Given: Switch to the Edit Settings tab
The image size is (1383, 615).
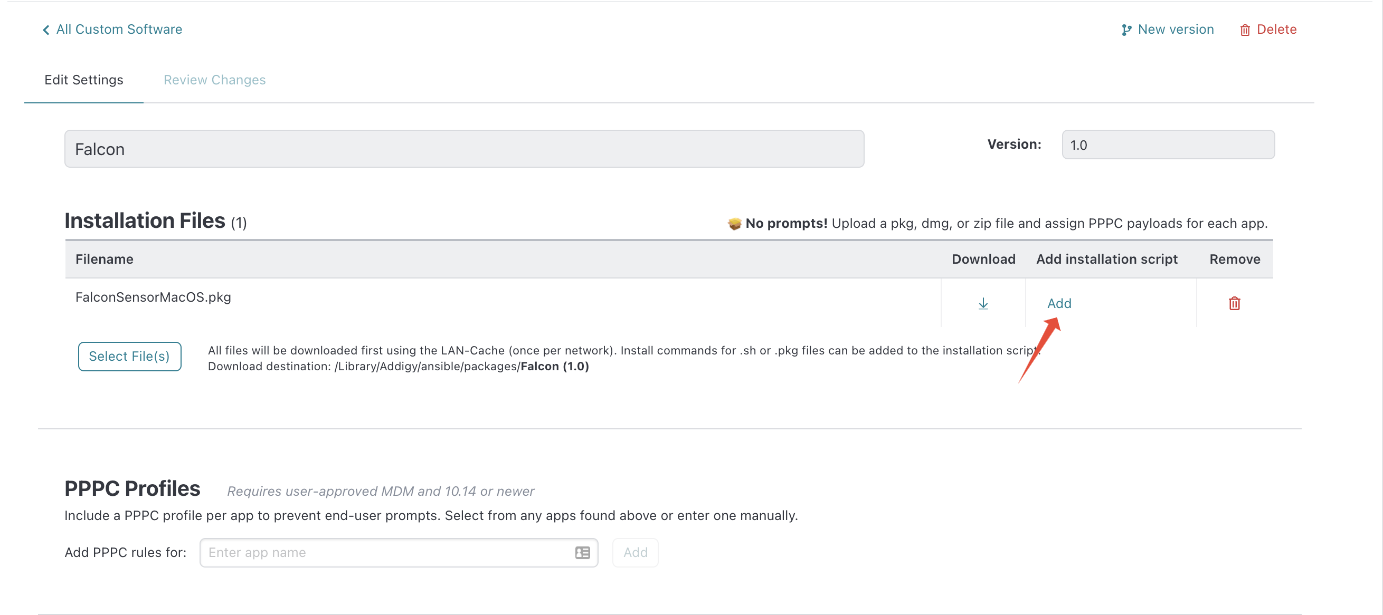Looking at the screenshot, I should (x=84, y=80).
